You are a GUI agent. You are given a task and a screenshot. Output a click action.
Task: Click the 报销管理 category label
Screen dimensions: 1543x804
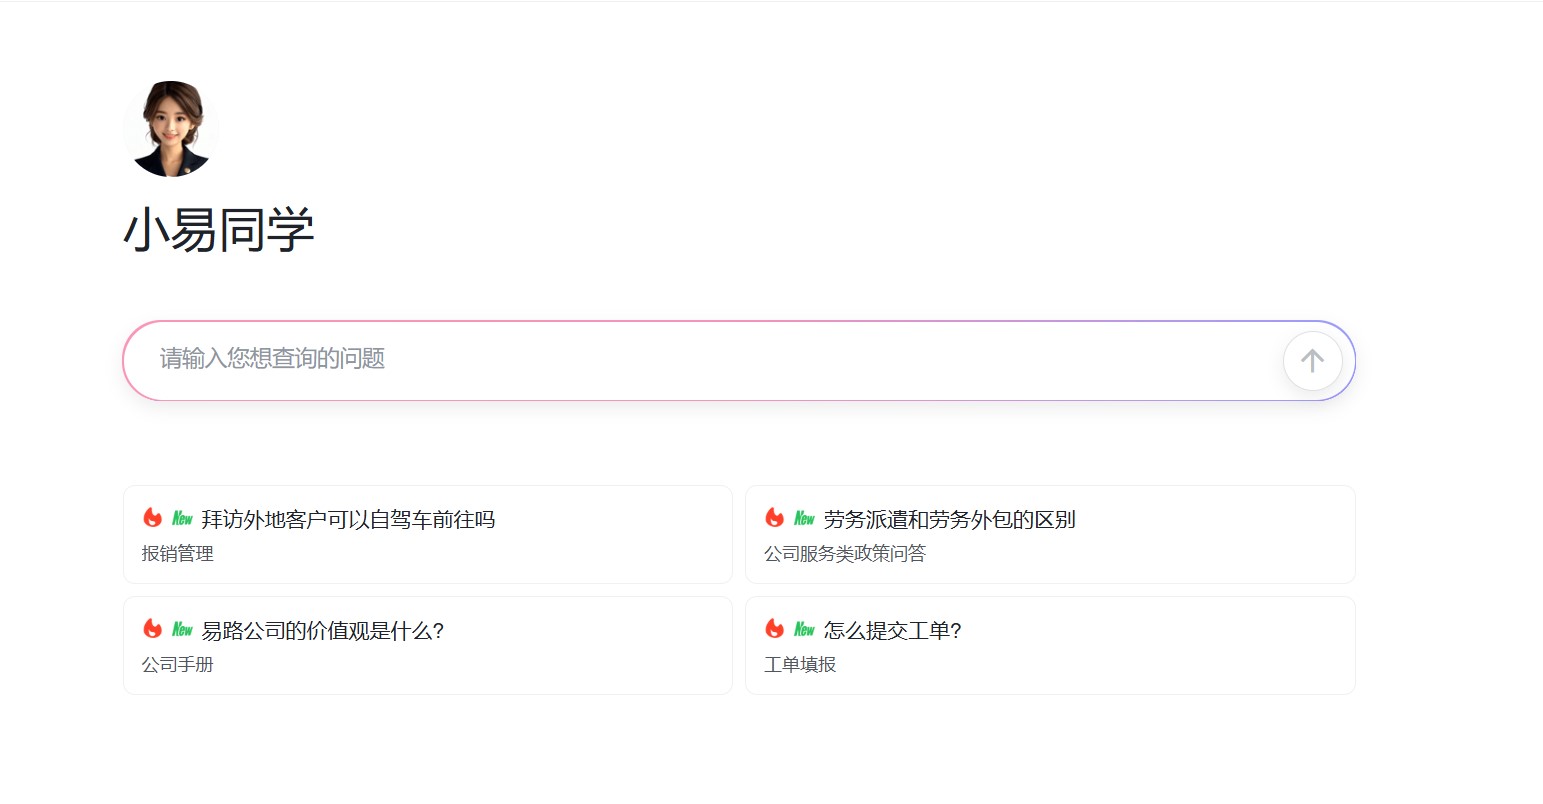(178, 554)
